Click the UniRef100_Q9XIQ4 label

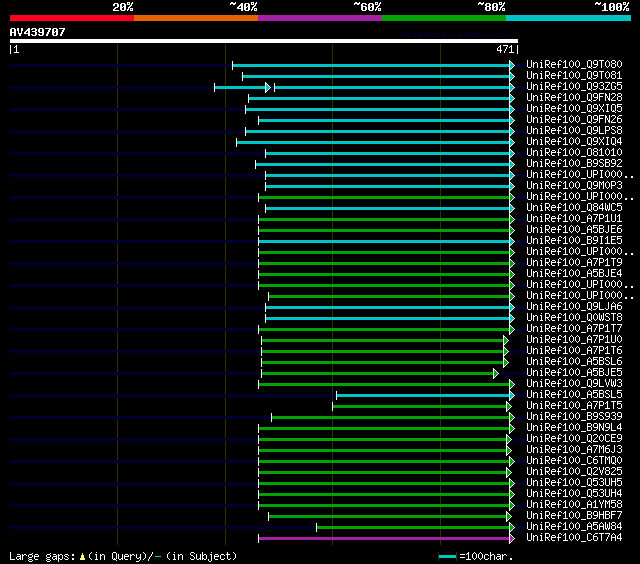pos(574,142)
